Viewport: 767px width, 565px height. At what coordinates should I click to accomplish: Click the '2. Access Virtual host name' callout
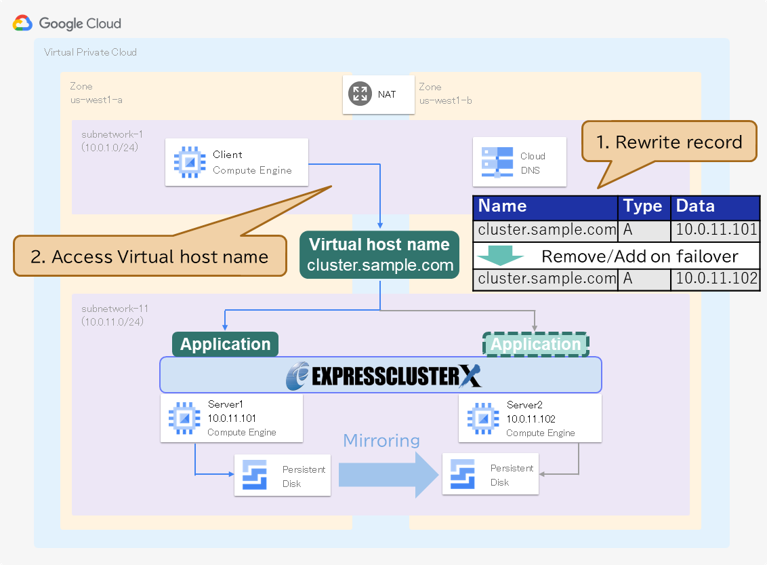coord(150,256)
